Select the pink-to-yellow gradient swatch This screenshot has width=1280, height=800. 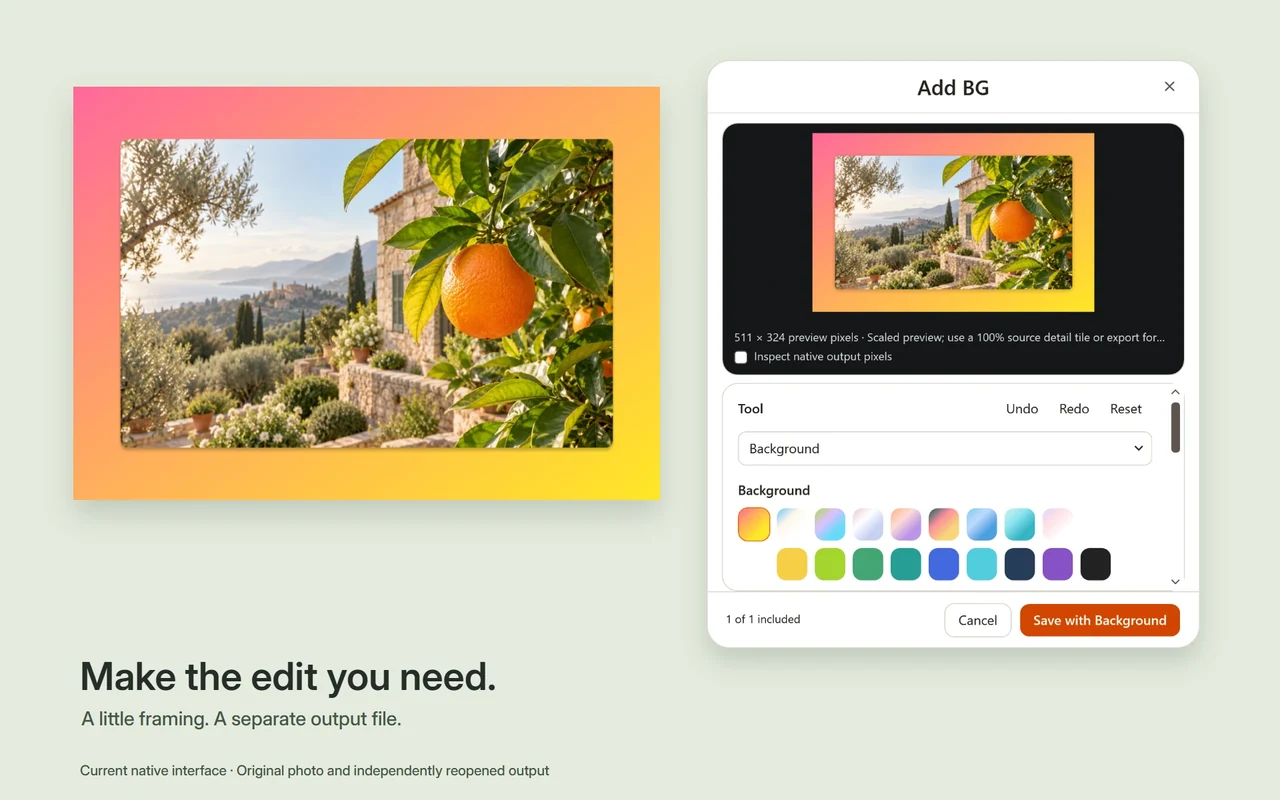pyautogui.click(x=754, y=524)
